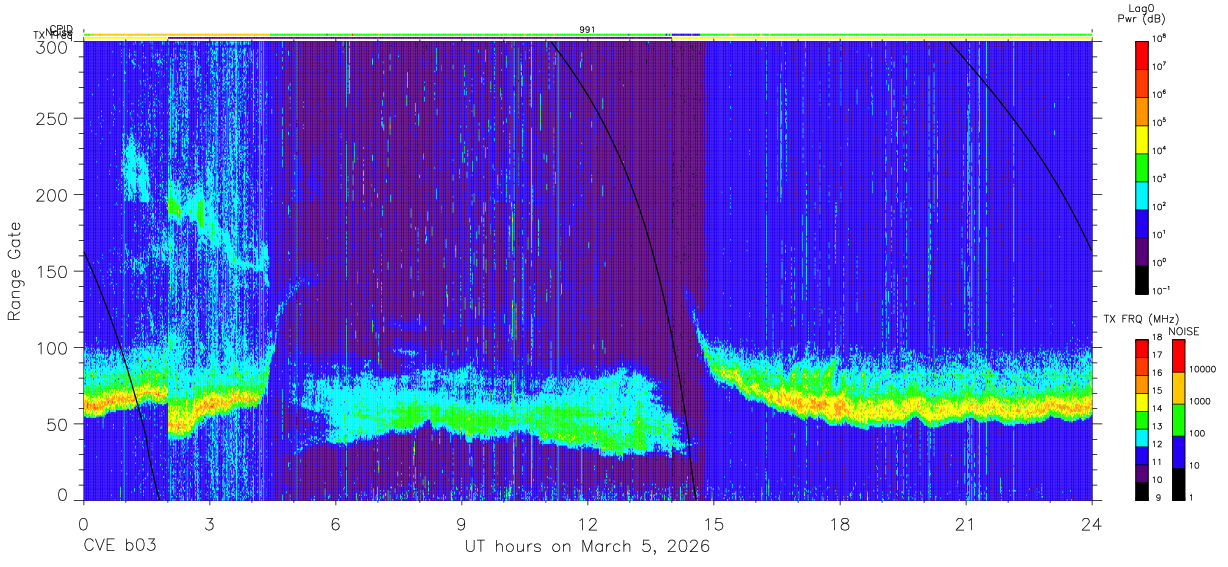Click the '9' hour tick label on the UT axis
The width and height of the screenshot is (1228, 567).
point(462,524)
